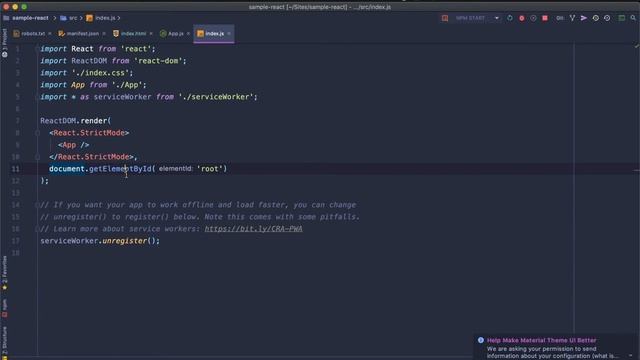Toggle the fold marker at line 16 comment
The width and height of the screenshot is (640, 360).
coord(37,229)
